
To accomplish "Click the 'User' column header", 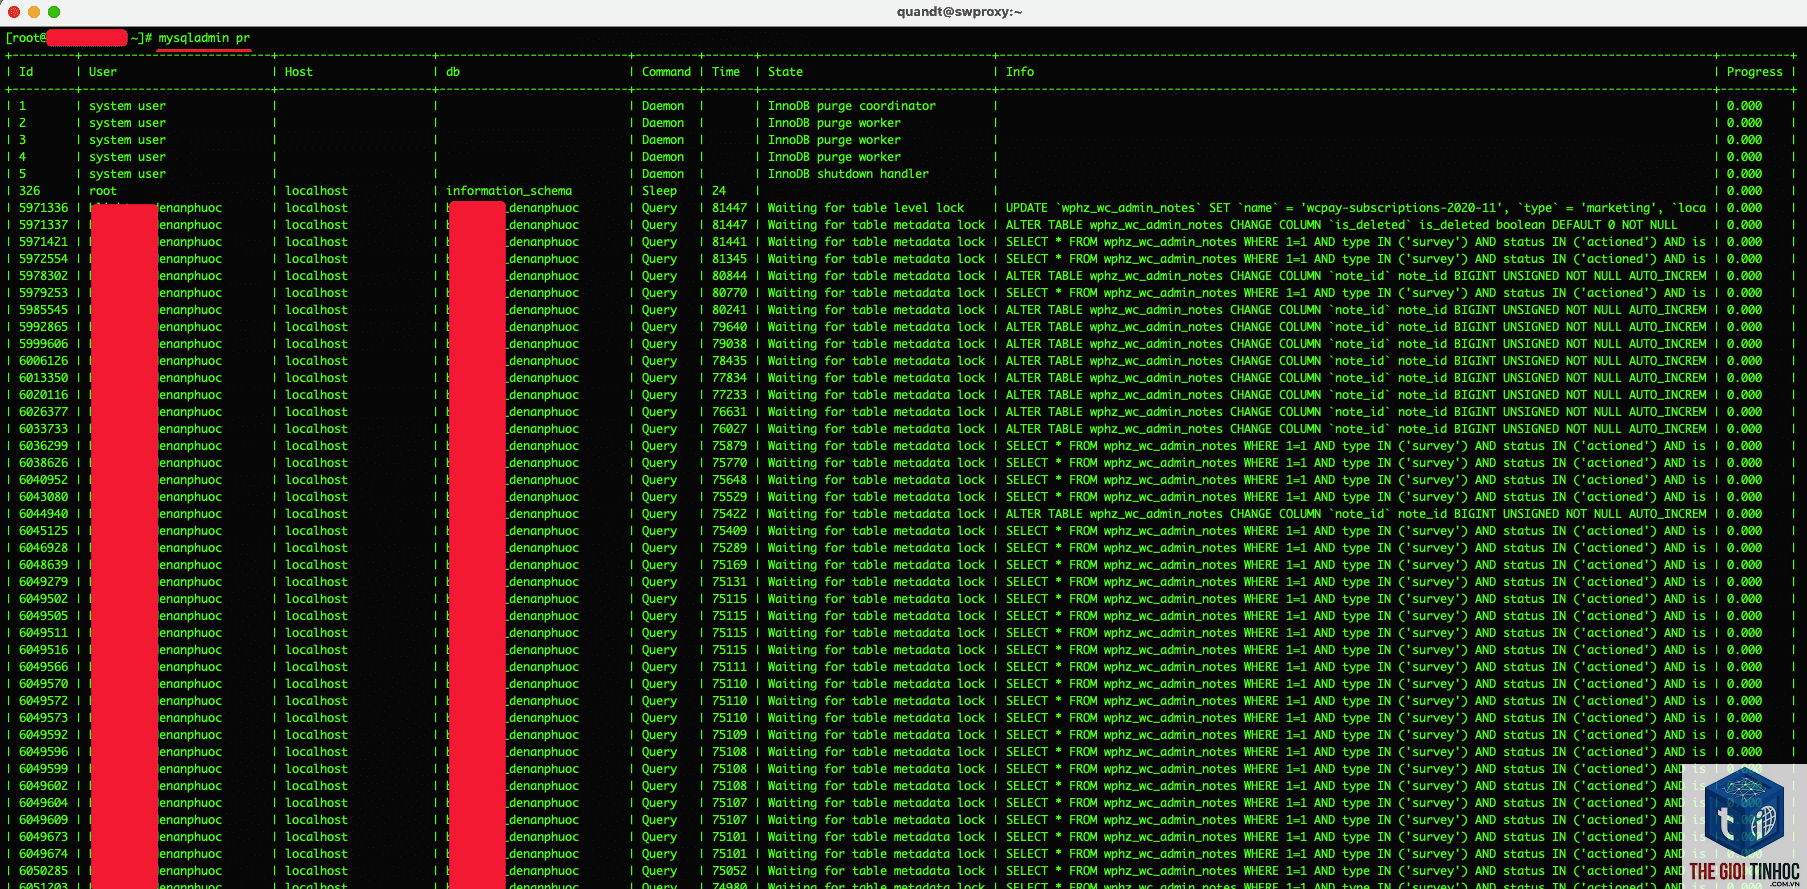I will [102, 72].
